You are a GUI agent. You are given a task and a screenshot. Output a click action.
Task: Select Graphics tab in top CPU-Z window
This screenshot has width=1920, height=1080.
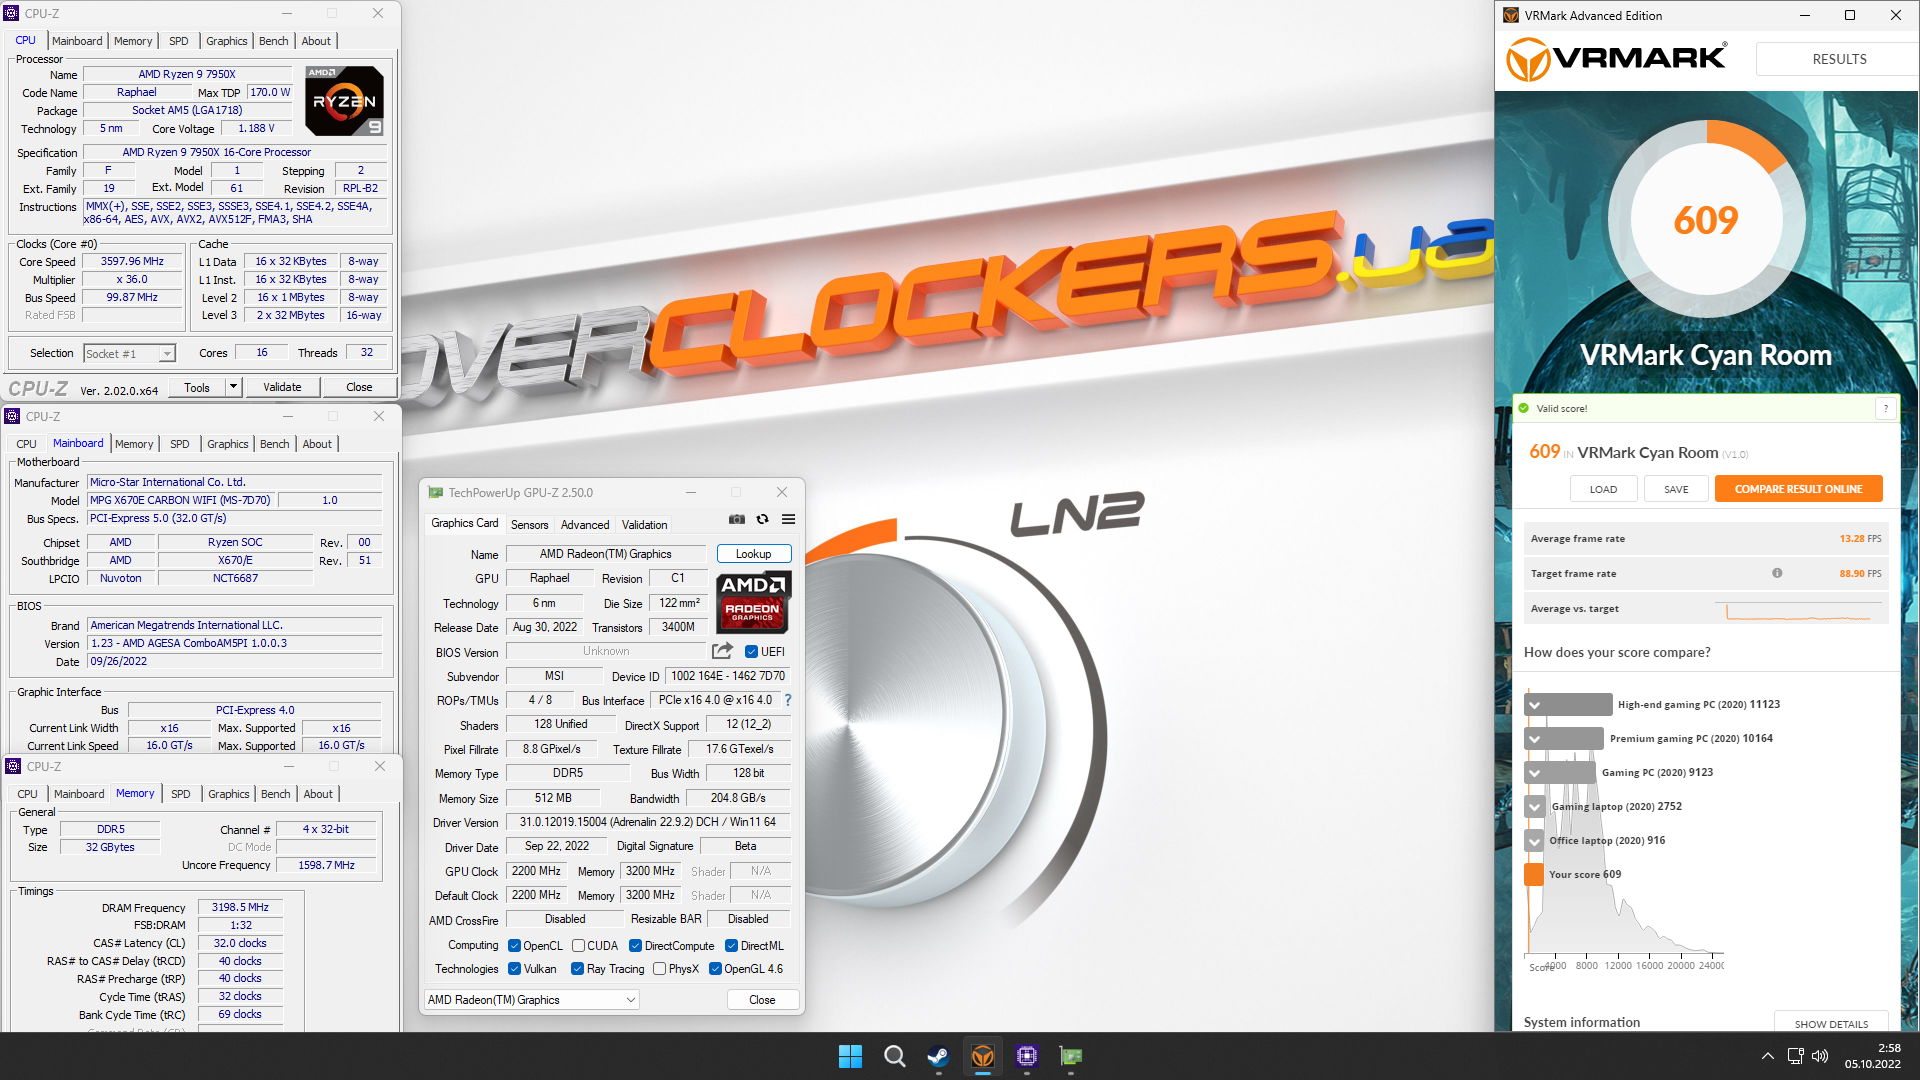226,41
